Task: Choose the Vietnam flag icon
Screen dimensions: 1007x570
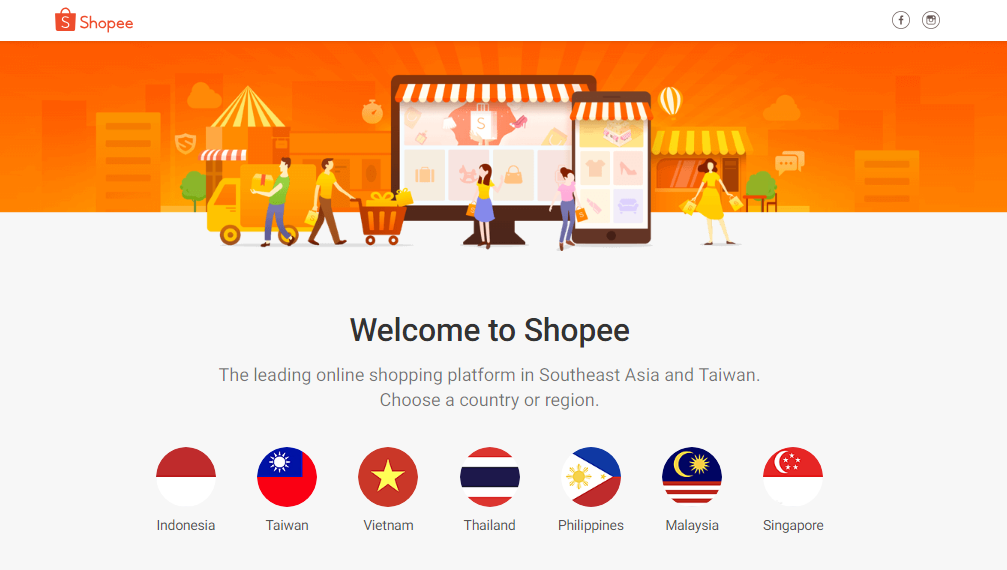Action: click(388, 477)
